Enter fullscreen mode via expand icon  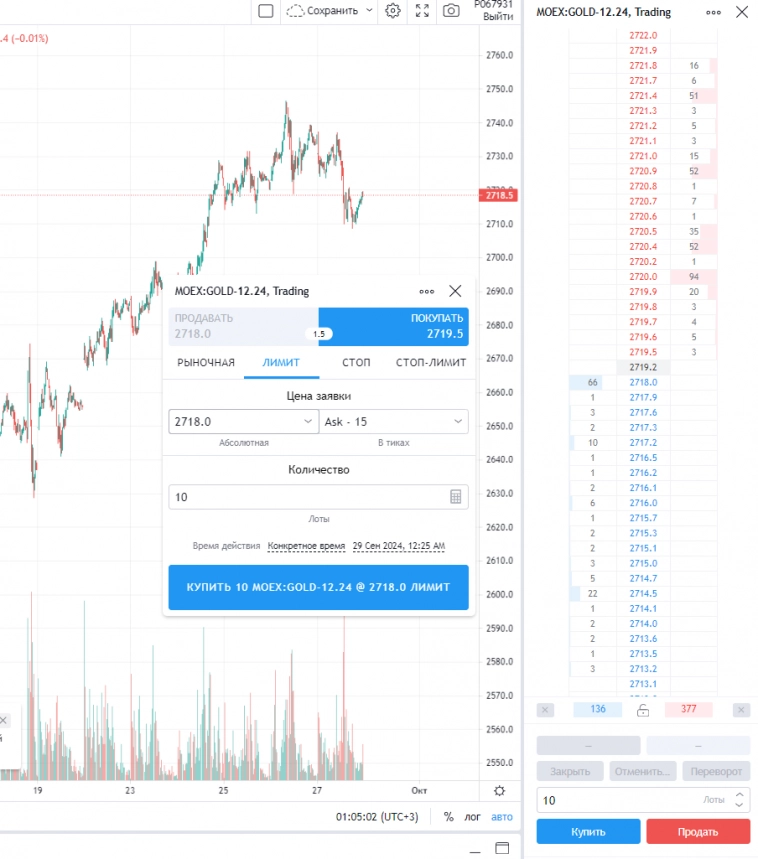[422, 11]
